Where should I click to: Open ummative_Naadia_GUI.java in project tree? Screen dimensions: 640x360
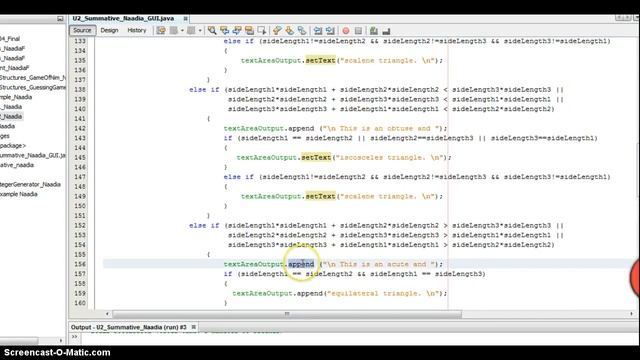[33, 155]
